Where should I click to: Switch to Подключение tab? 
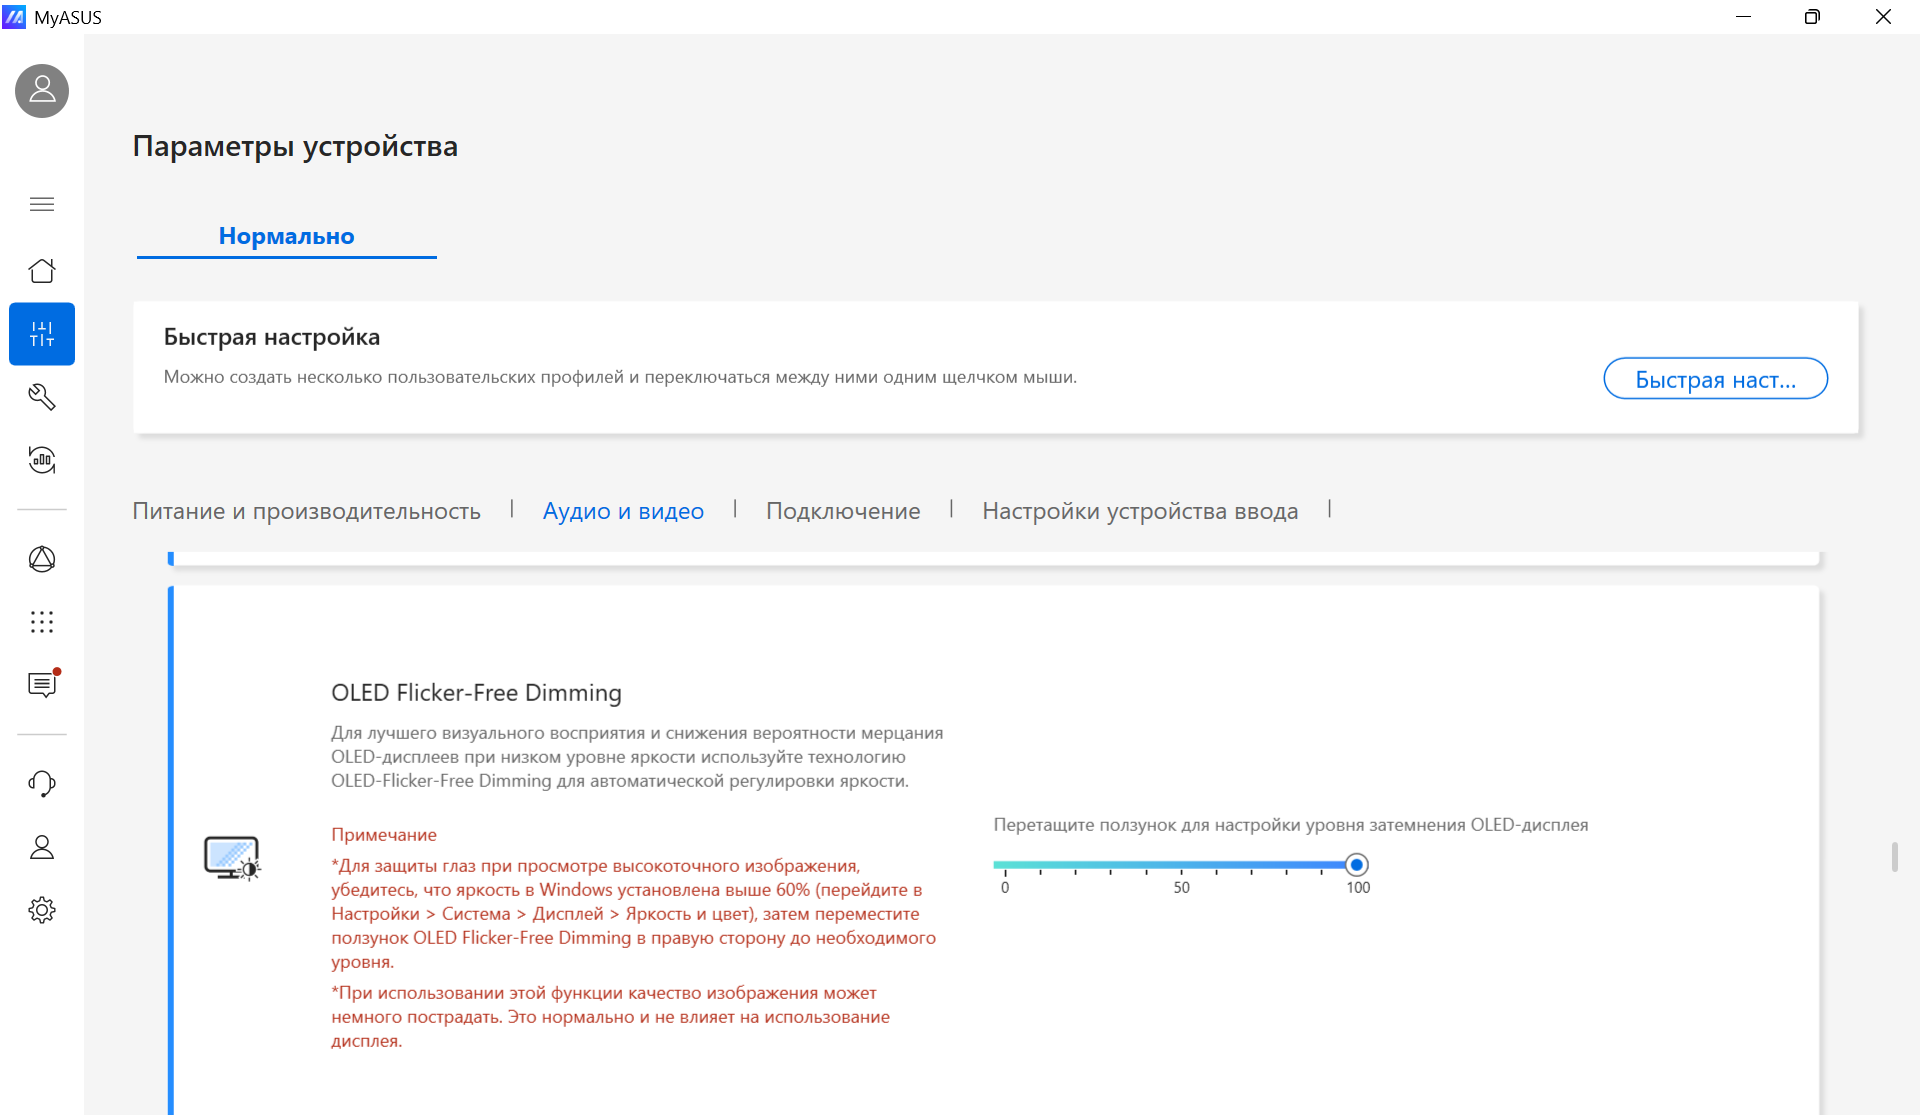click(843, 511)
